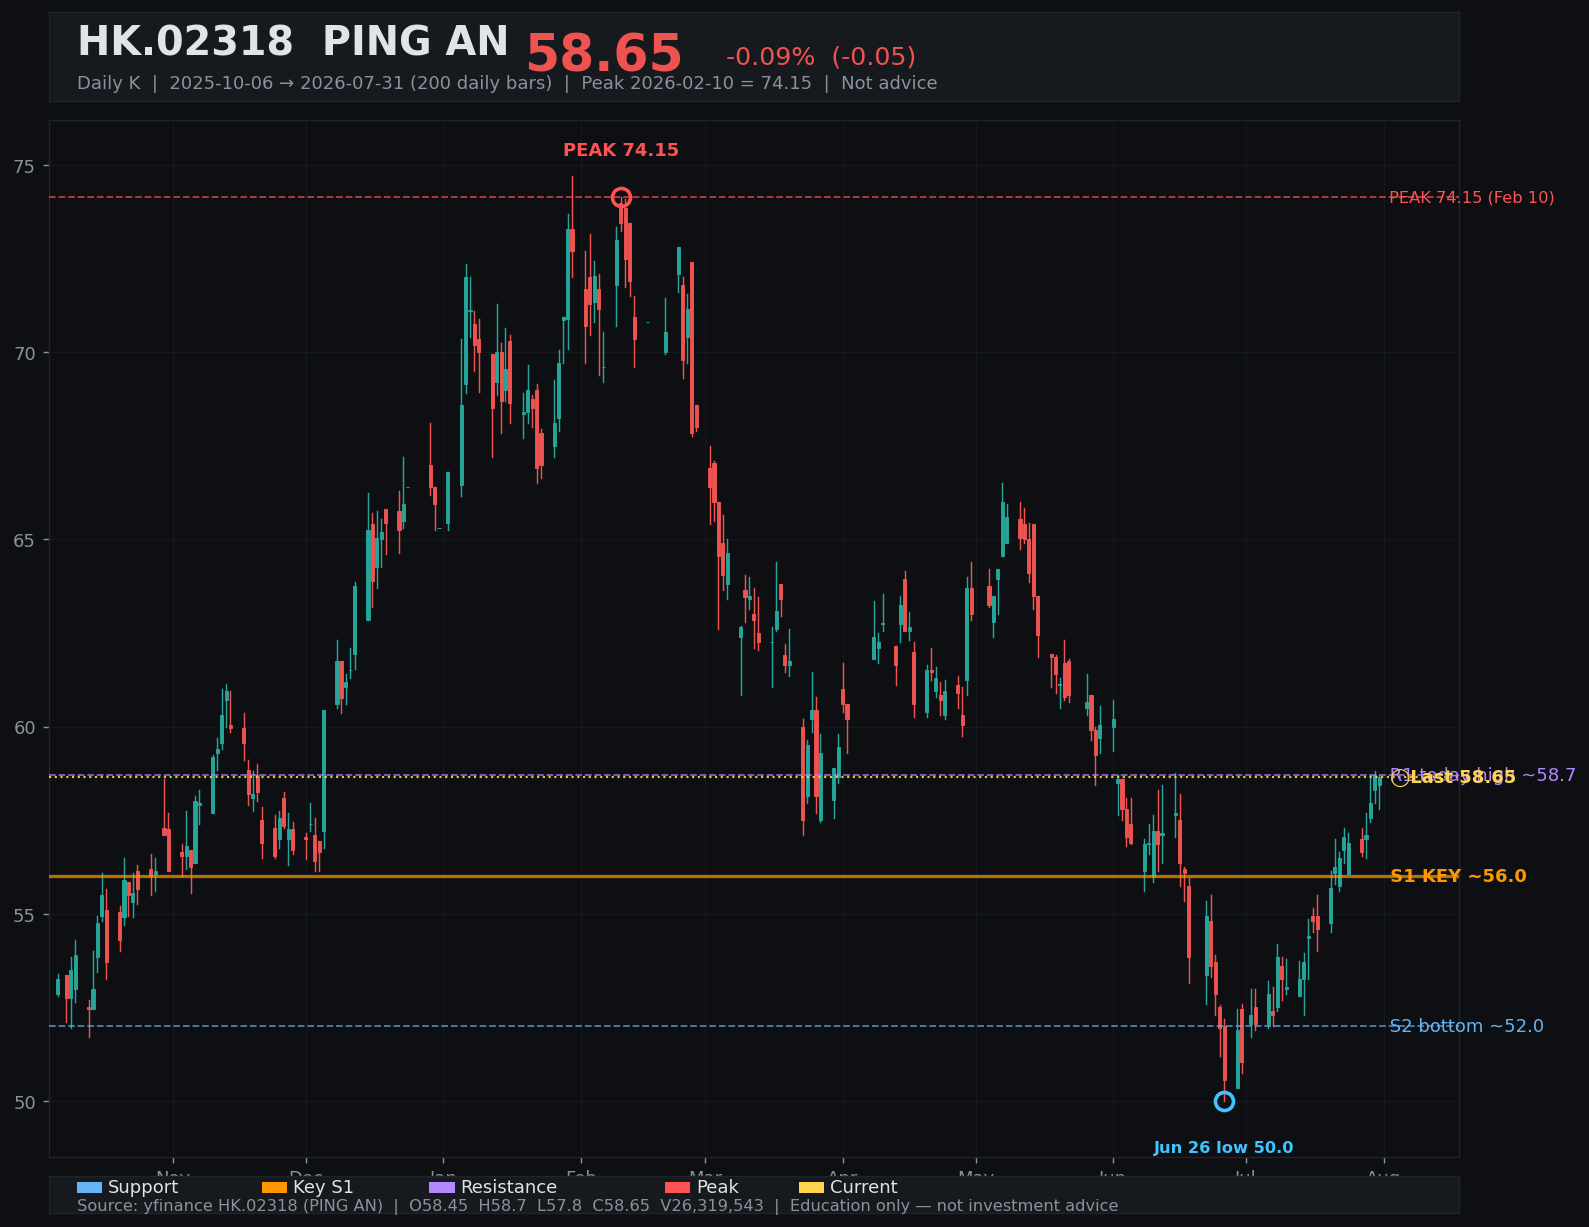Click the yellow circle beside the Last 58.65 label
1589x1227 pixels.
point(1400,778)
